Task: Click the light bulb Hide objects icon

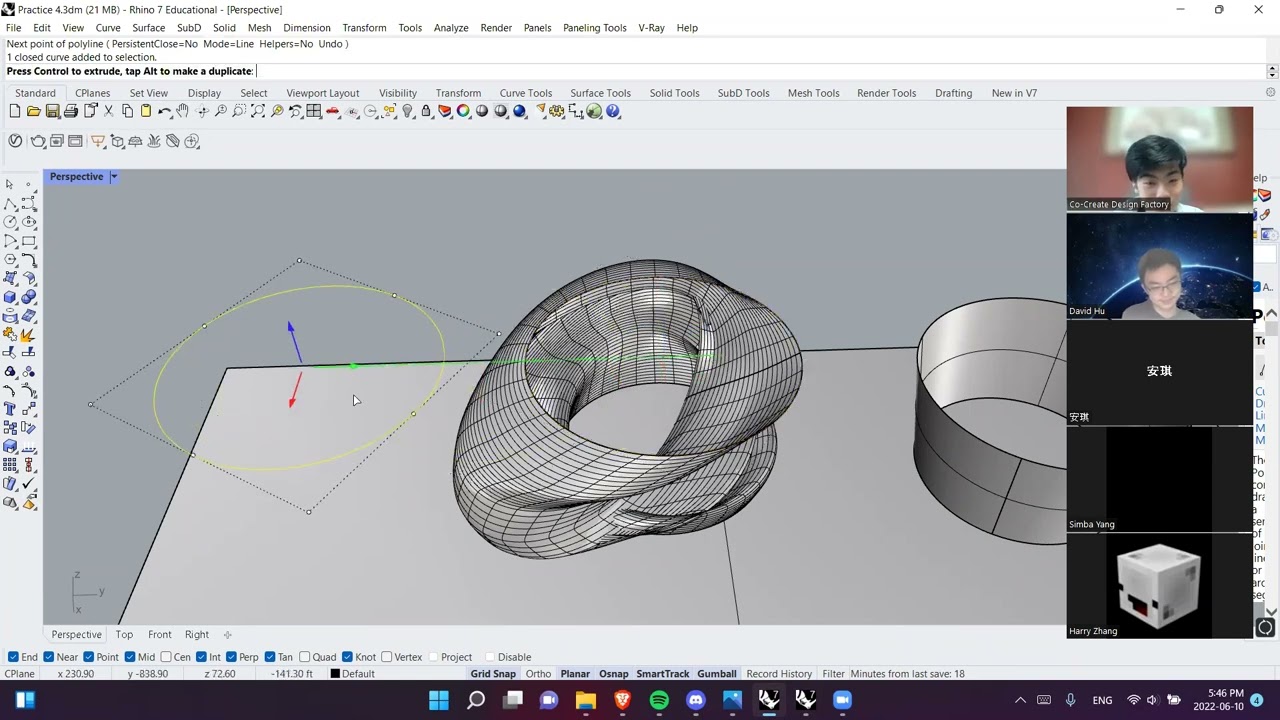Action: [x=407, y=111]
